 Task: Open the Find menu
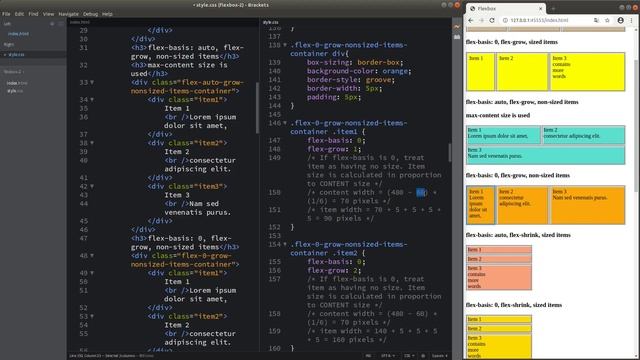(33, 14)
